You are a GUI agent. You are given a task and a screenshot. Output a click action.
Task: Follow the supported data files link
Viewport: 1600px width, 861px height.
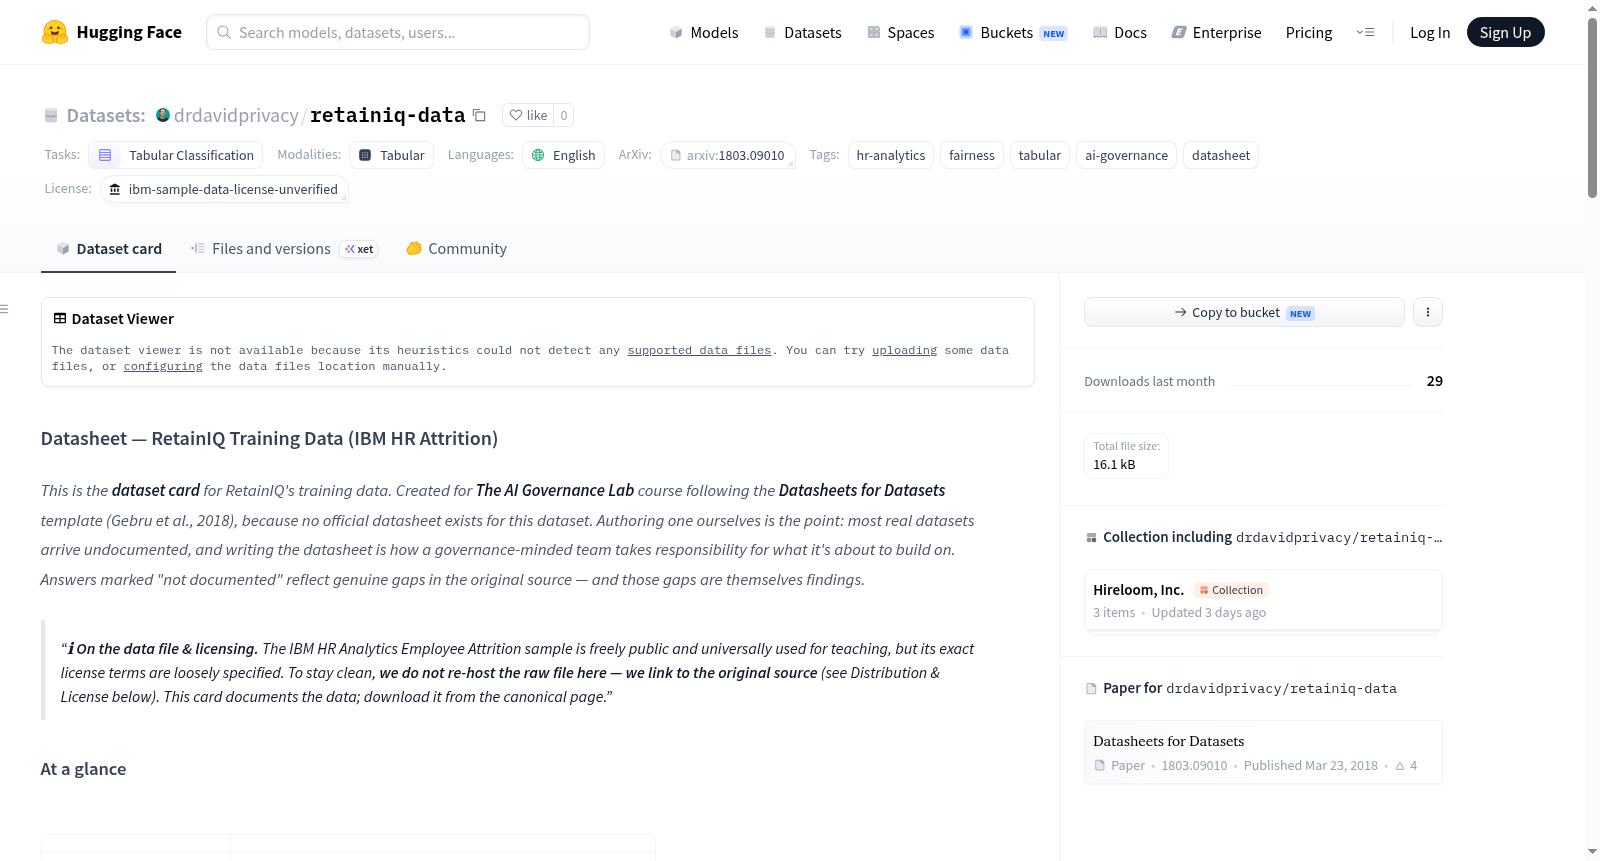(699, 350)
